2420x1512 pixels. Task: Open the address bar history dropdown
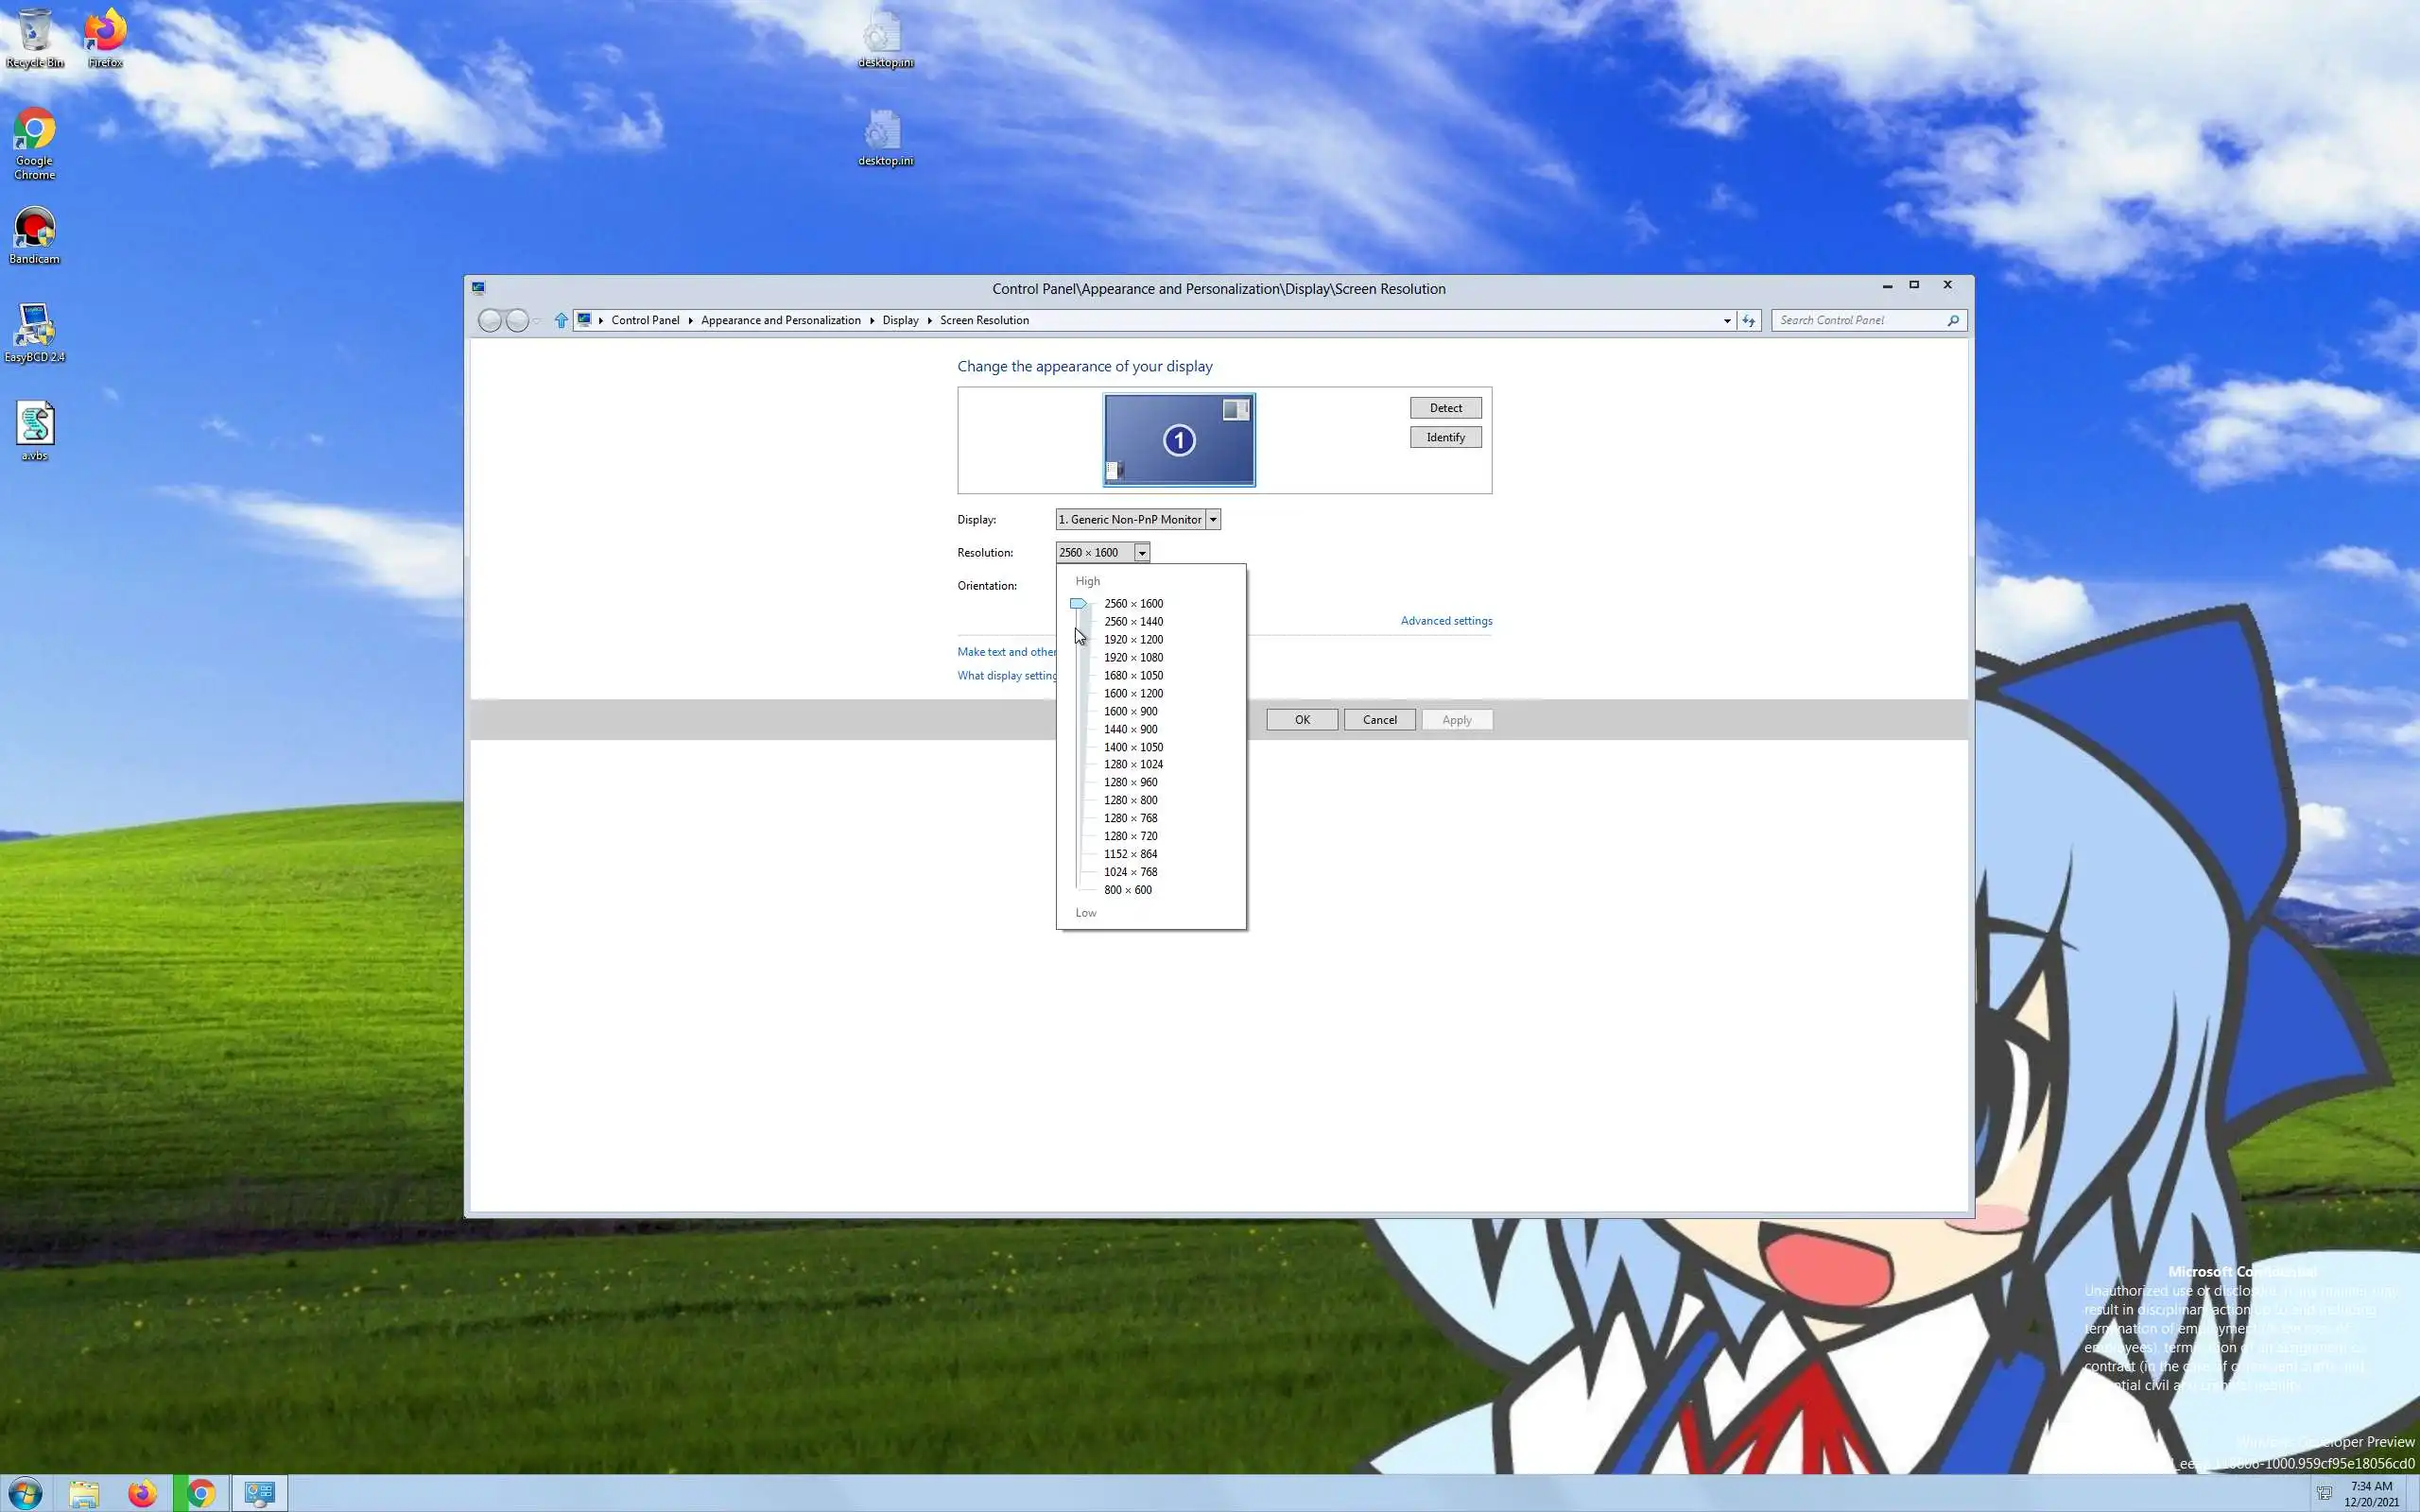pos(1727,320)
